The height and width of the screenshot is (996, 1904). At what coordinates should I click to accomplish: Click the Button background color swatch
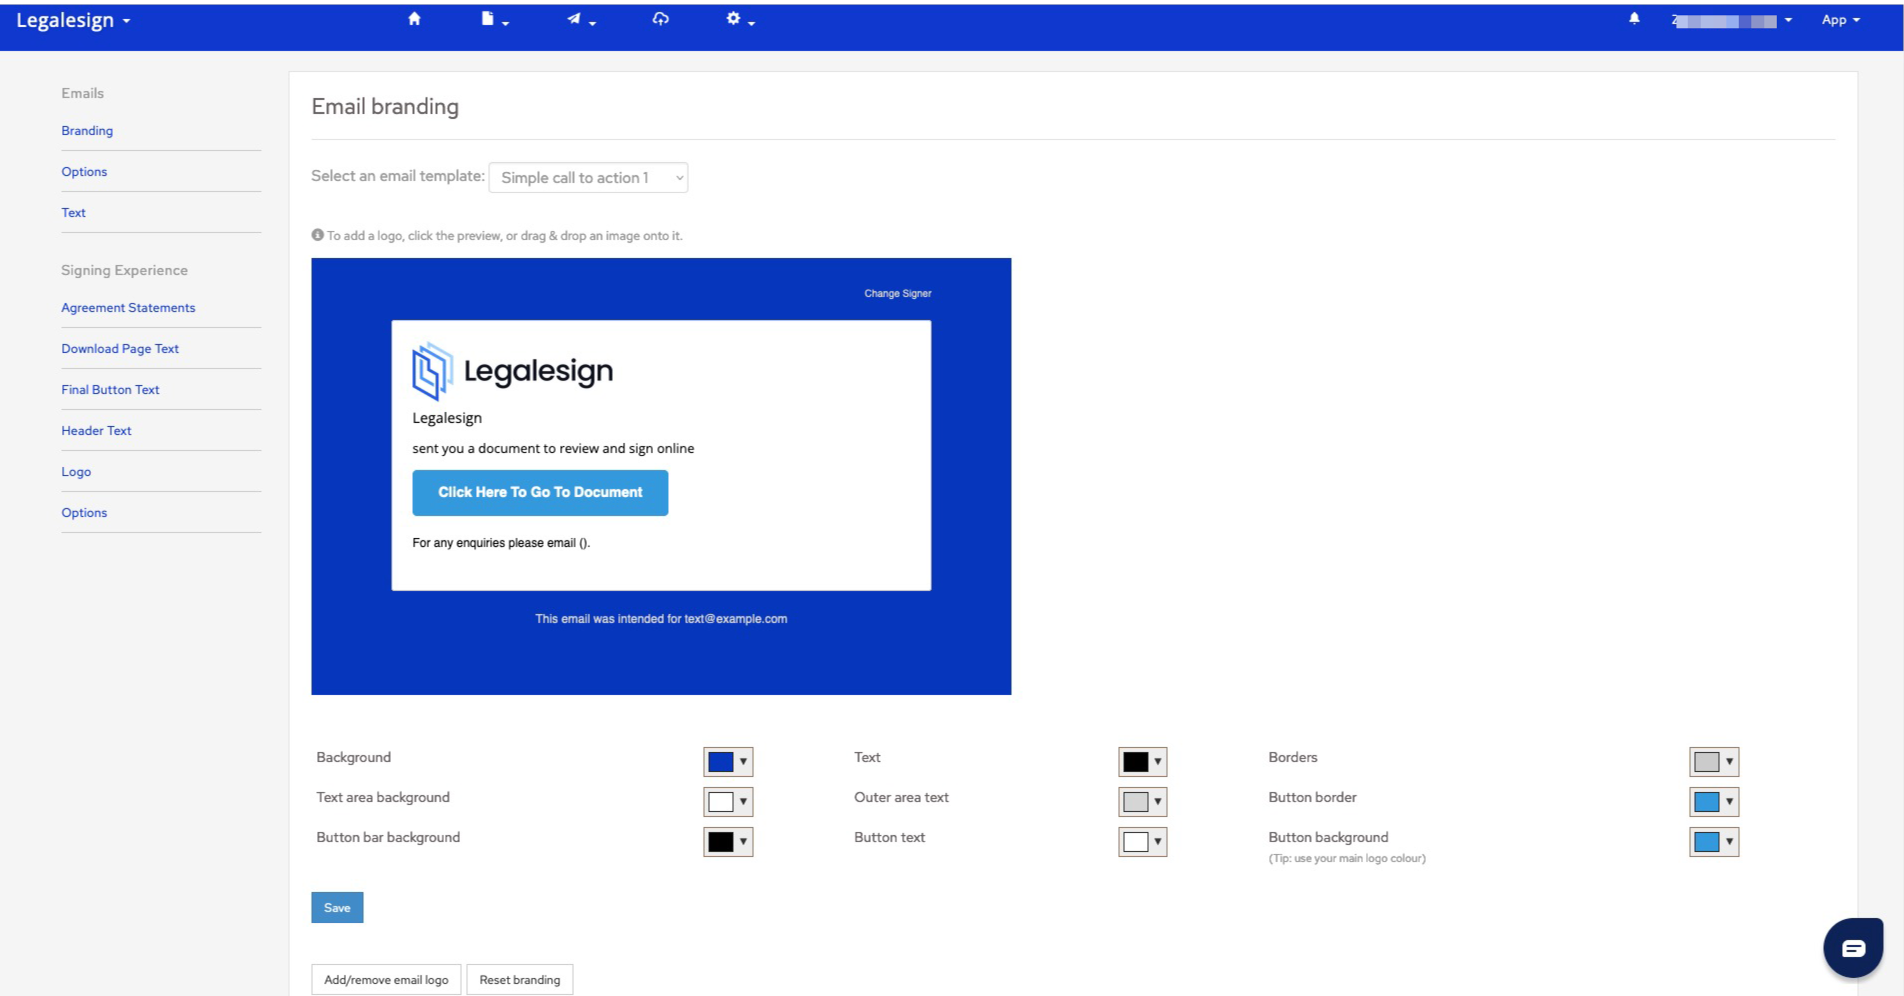[x=1707, y=841]
